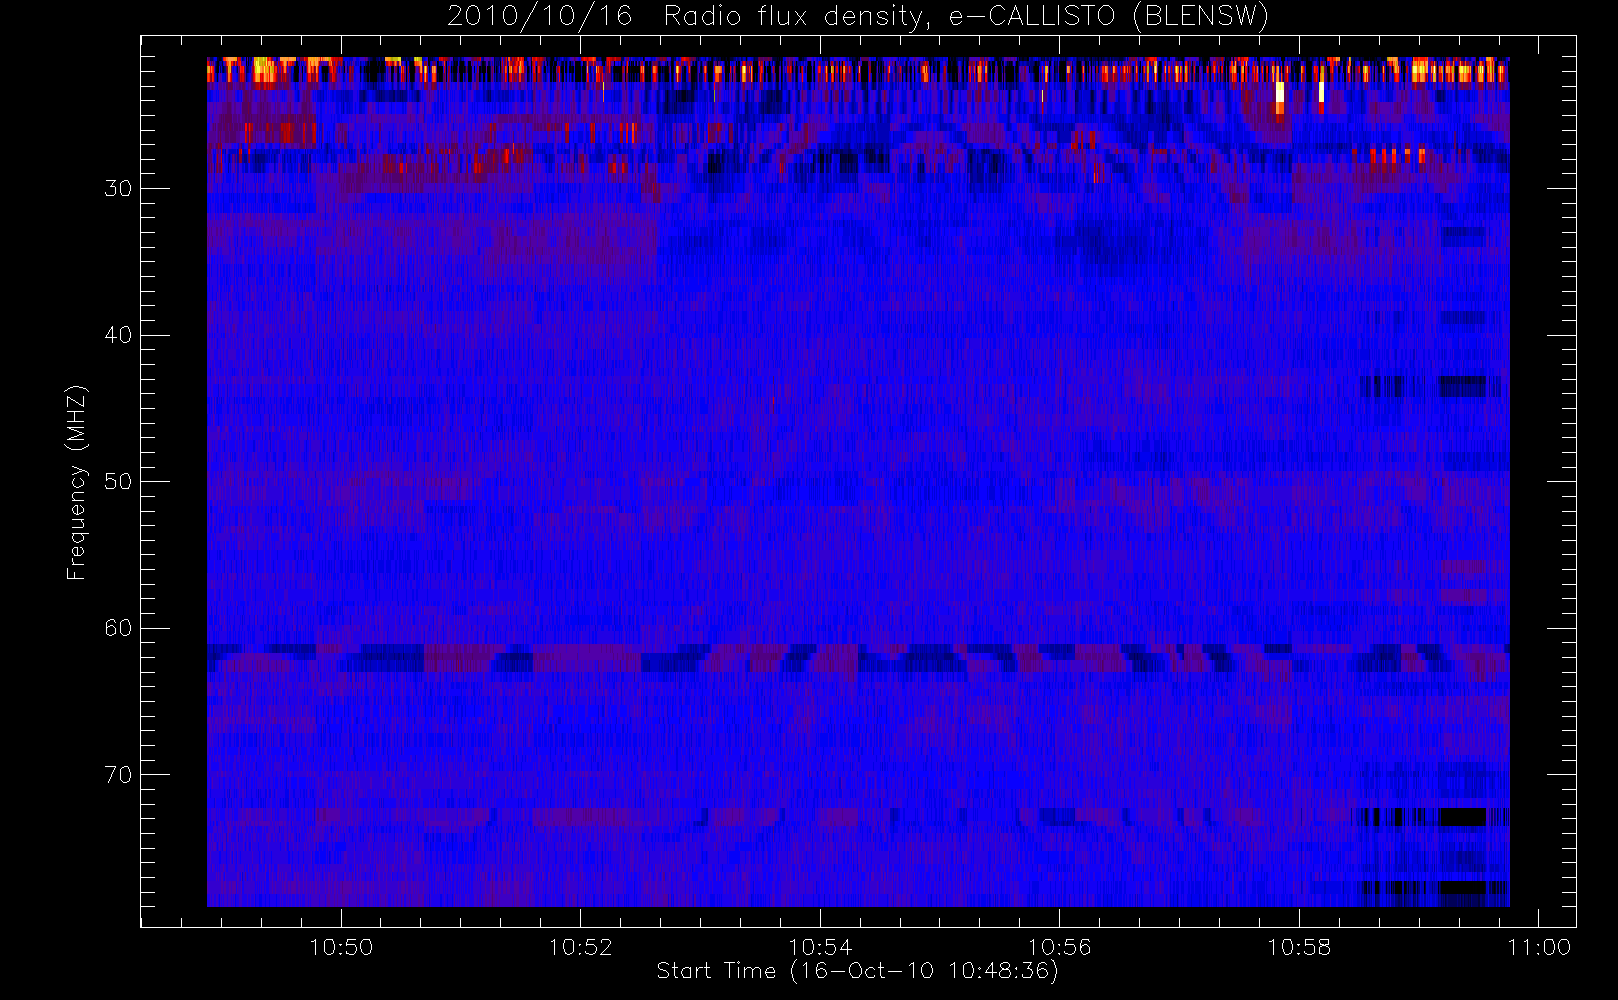Click the y-axis tick label '70'
This screenshot has height=1000, width=1618.
tap(118, 775)
